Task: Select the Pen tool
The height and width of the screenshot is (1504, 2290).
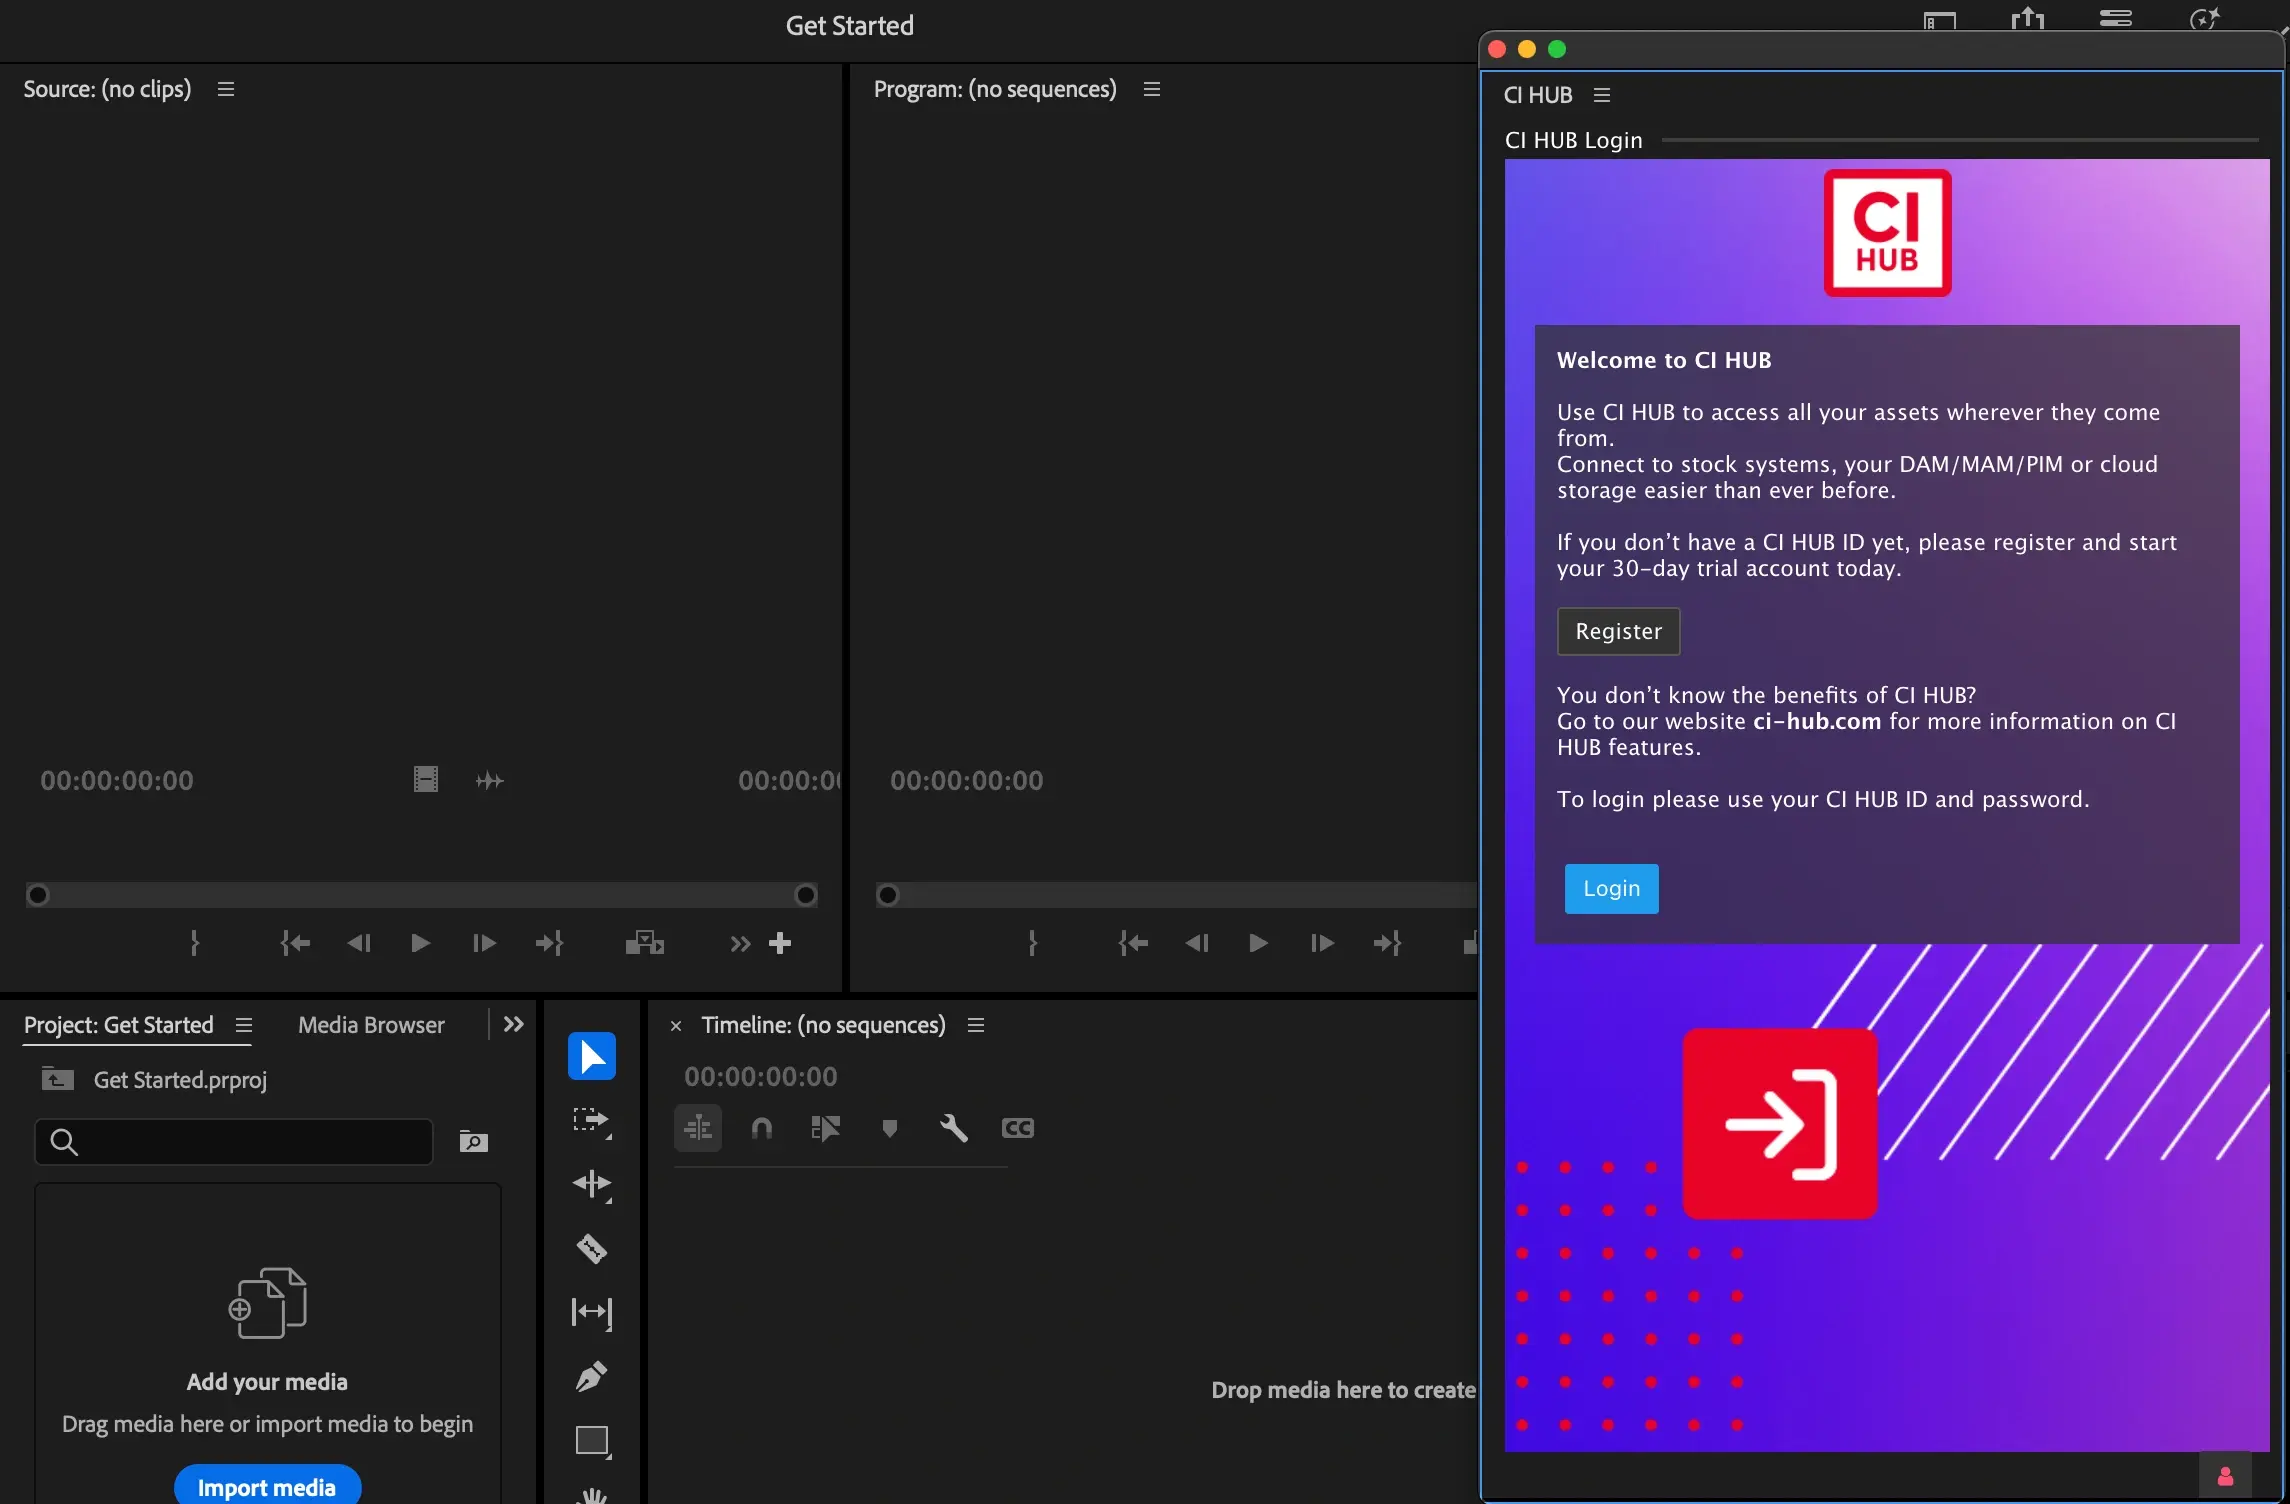Action: (592, 1377)
